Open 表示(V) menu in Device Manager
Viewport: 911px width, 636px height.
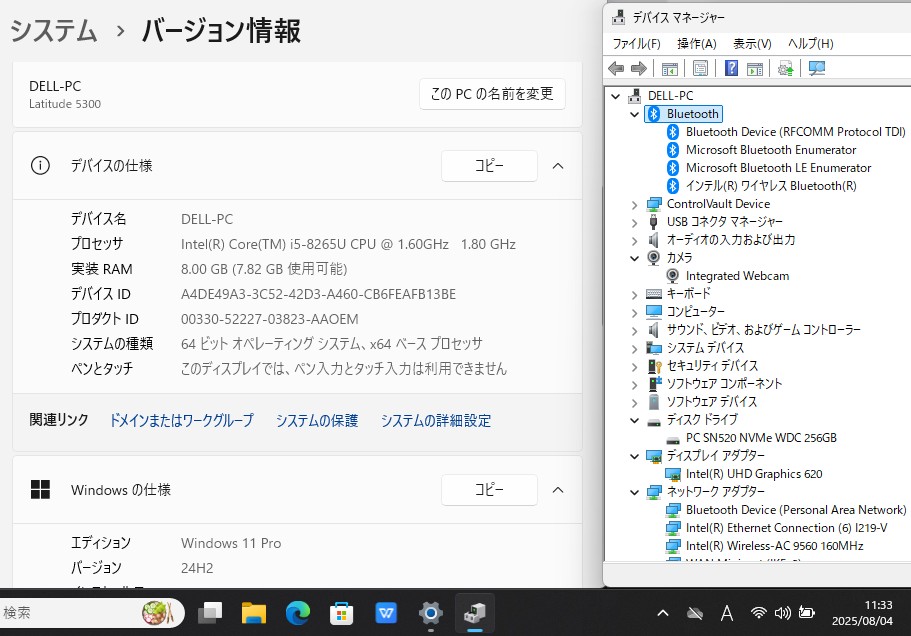pos(752,44)
